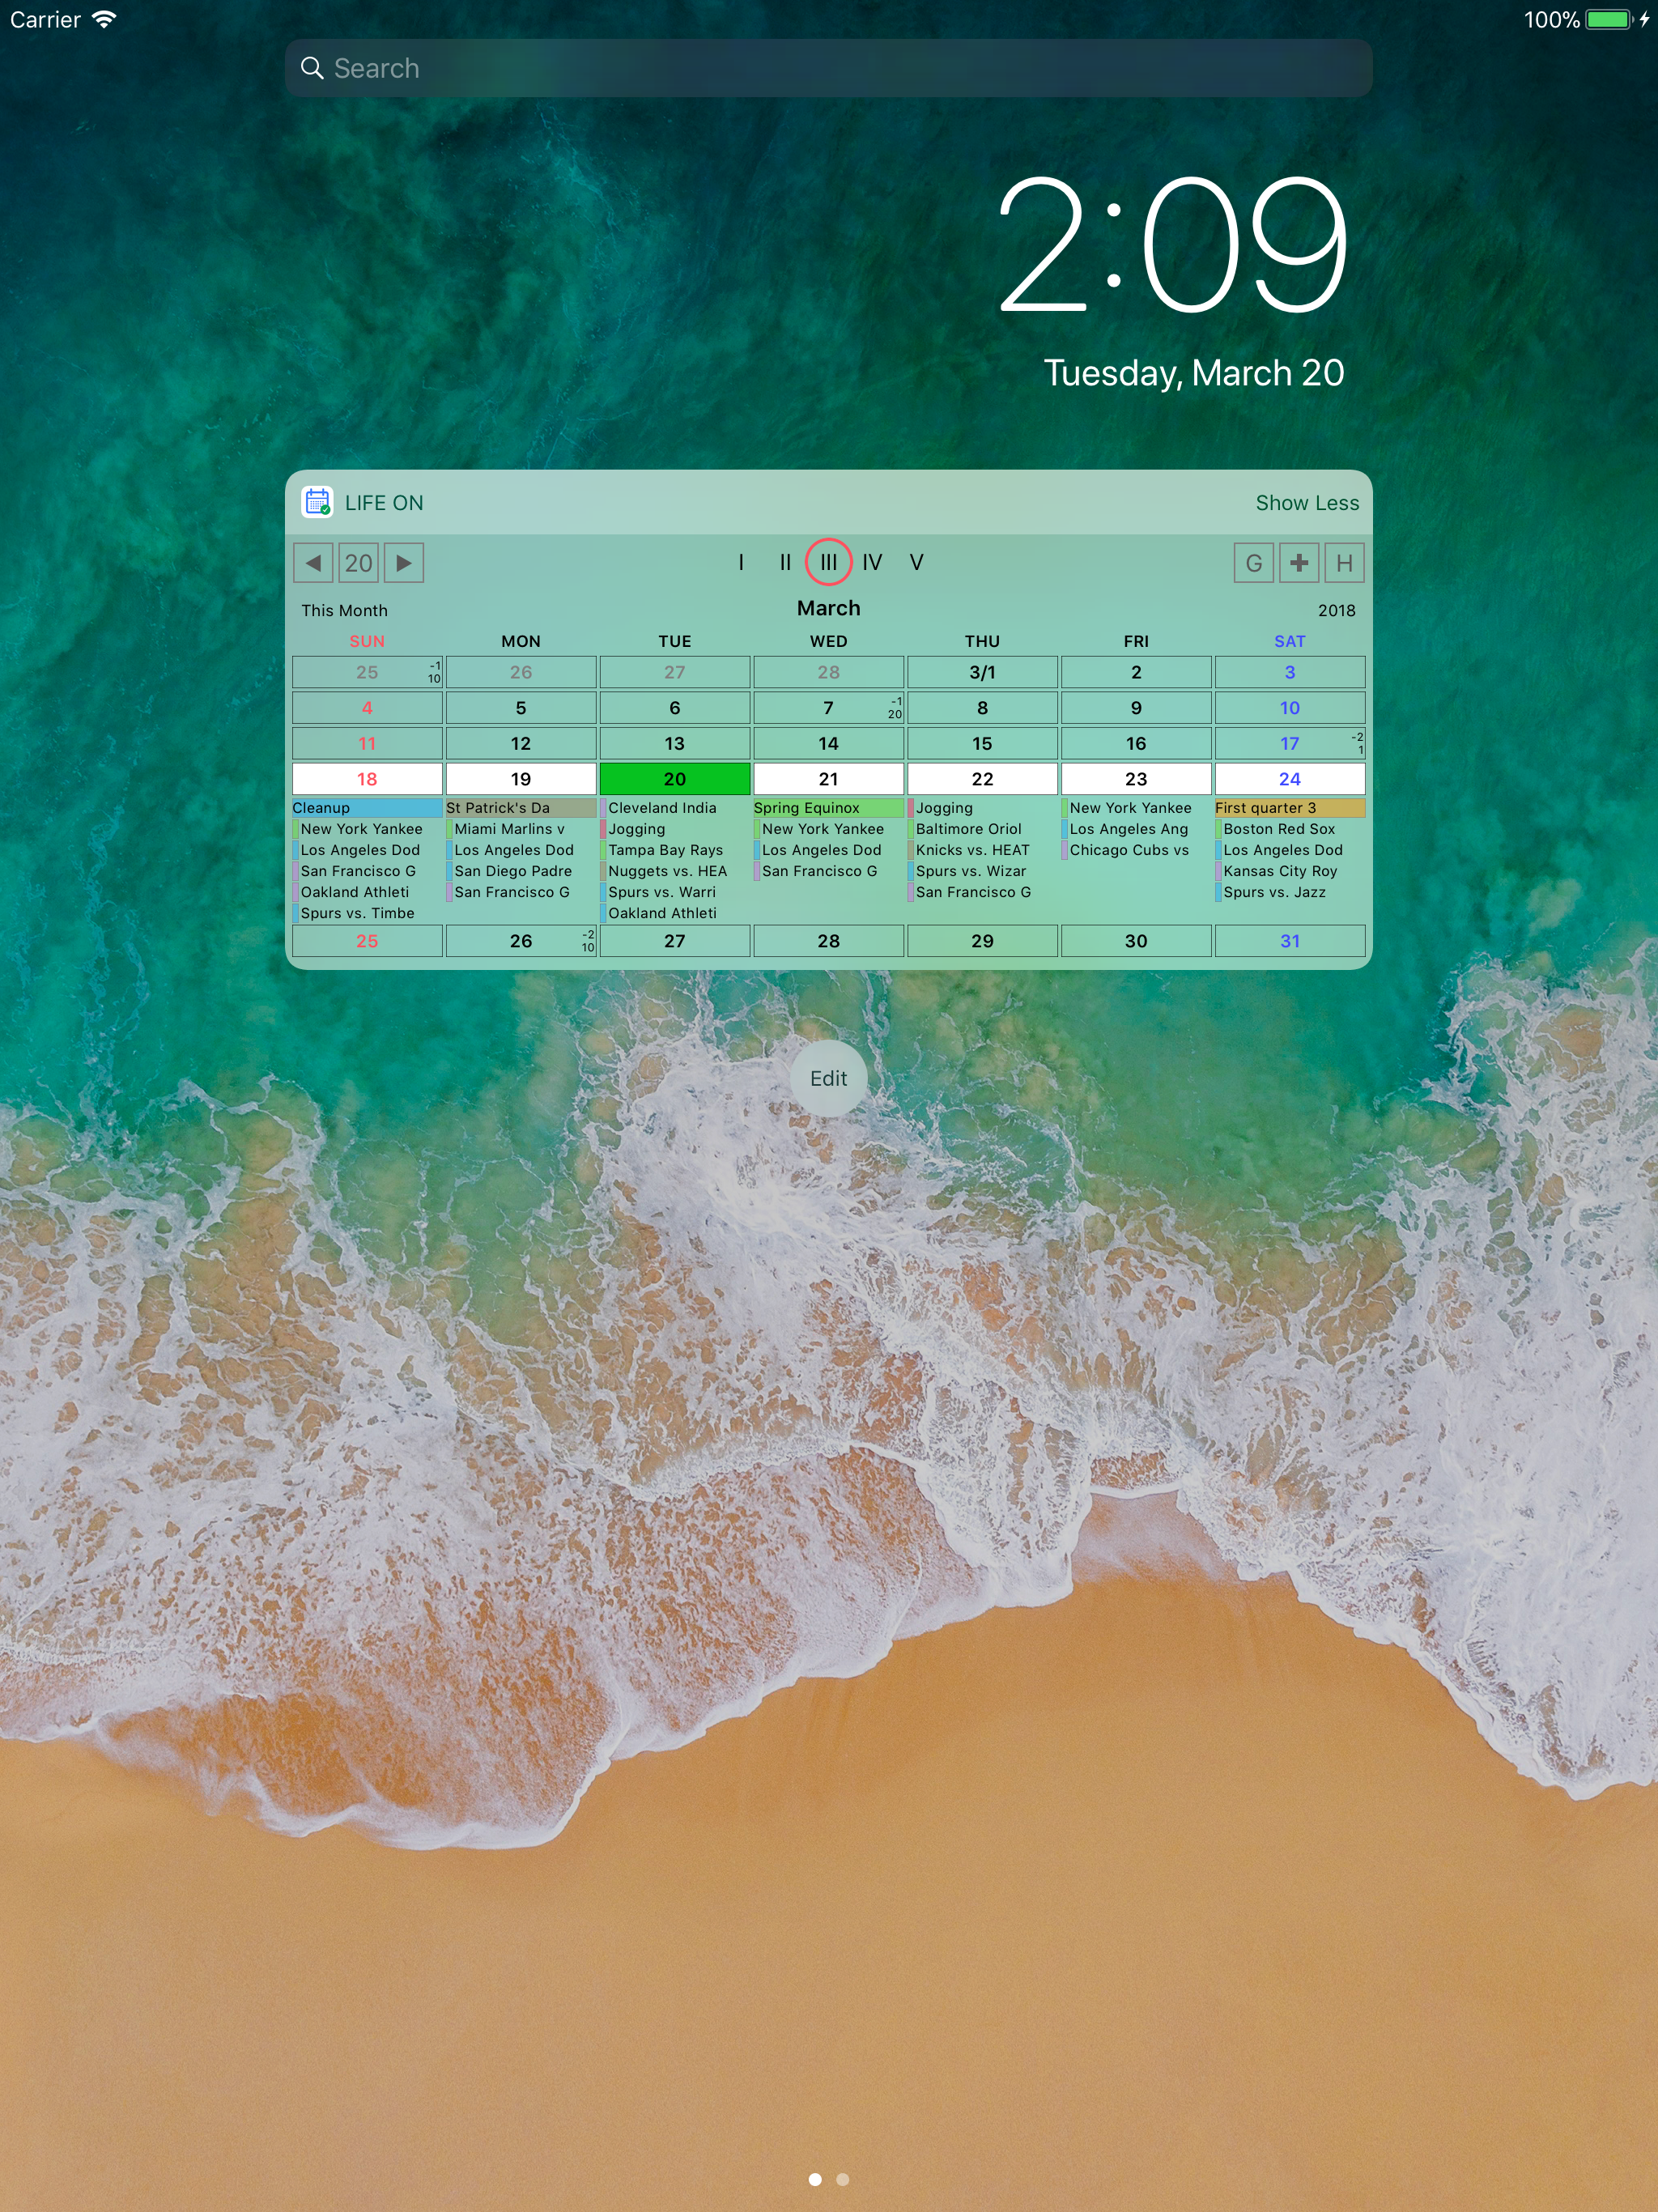
Task: Select view mode I
Action: (x=741, y=563)
